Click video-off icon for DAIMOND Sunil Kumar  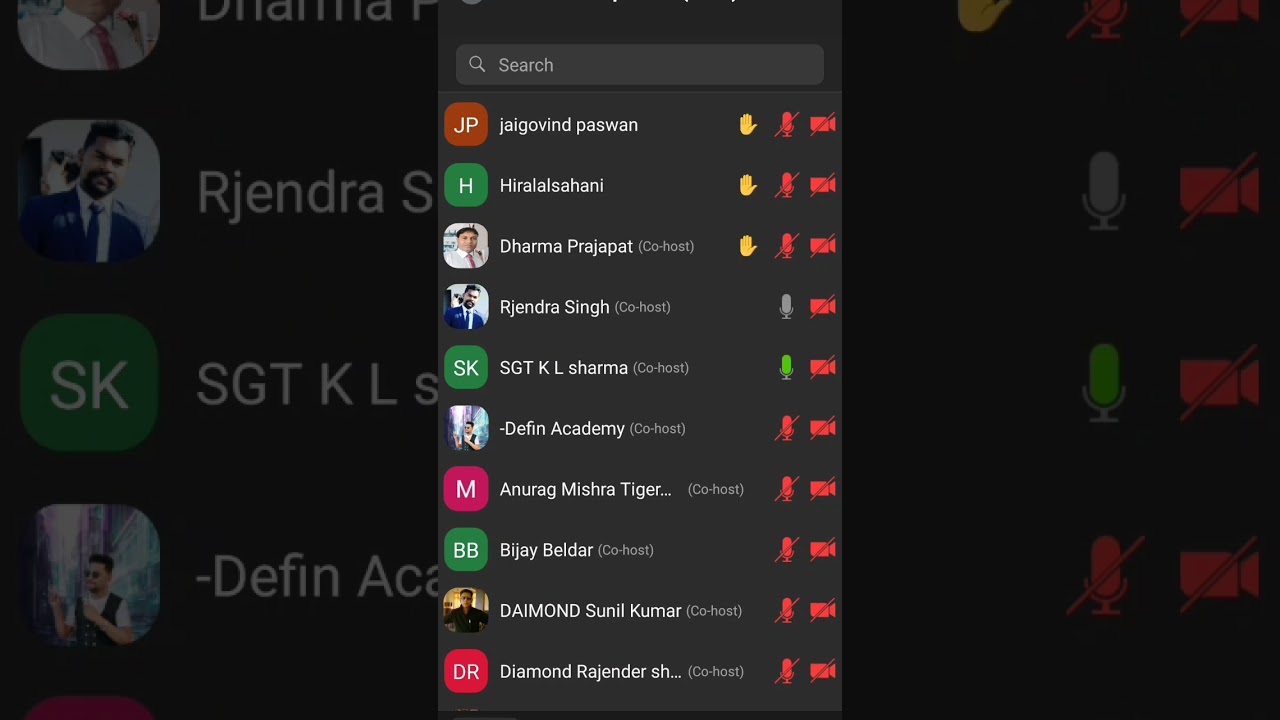(x=823, y=611)
